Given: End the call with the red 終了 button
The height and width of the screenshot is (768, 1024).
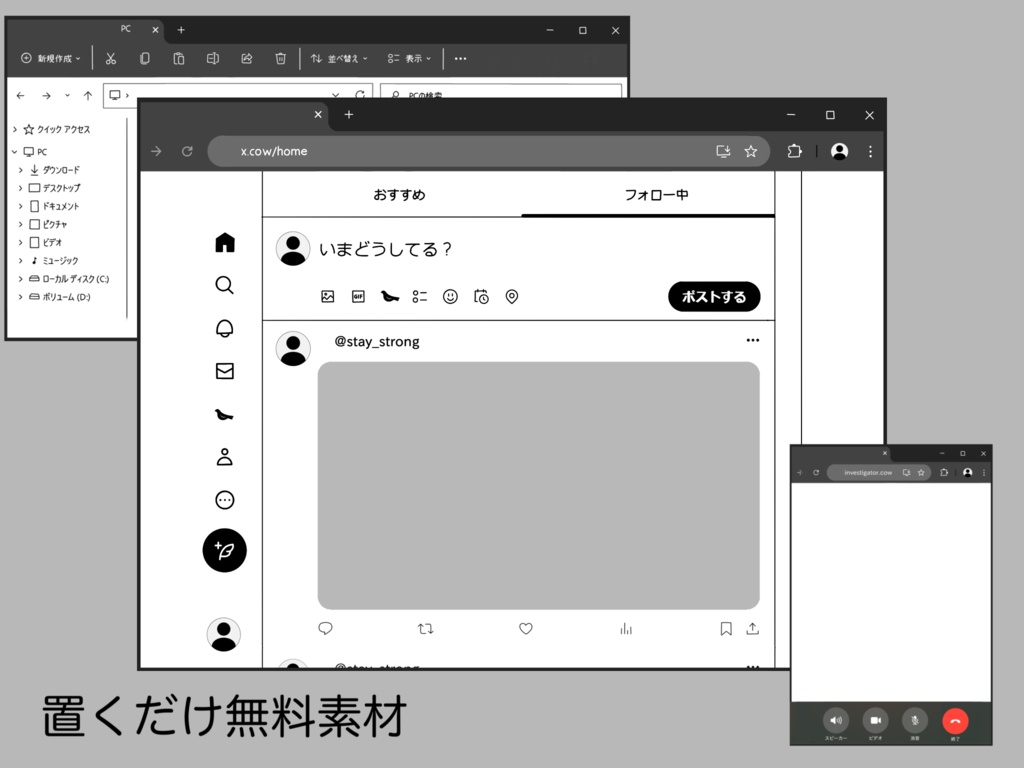Looking at the screenshot, I should coord(955,720).
